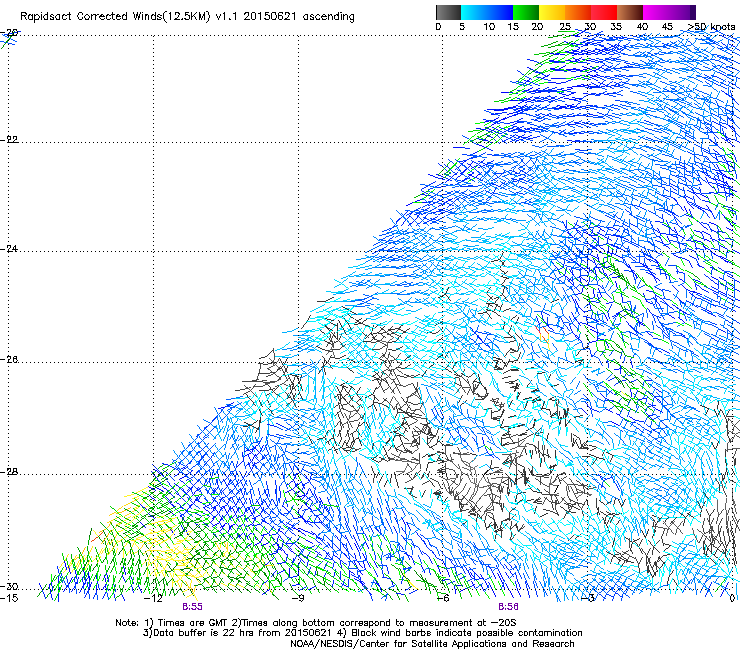Click the NOAA/NESDIS credit line
This screenshot has height=650, width=740.
pos(432,644)
